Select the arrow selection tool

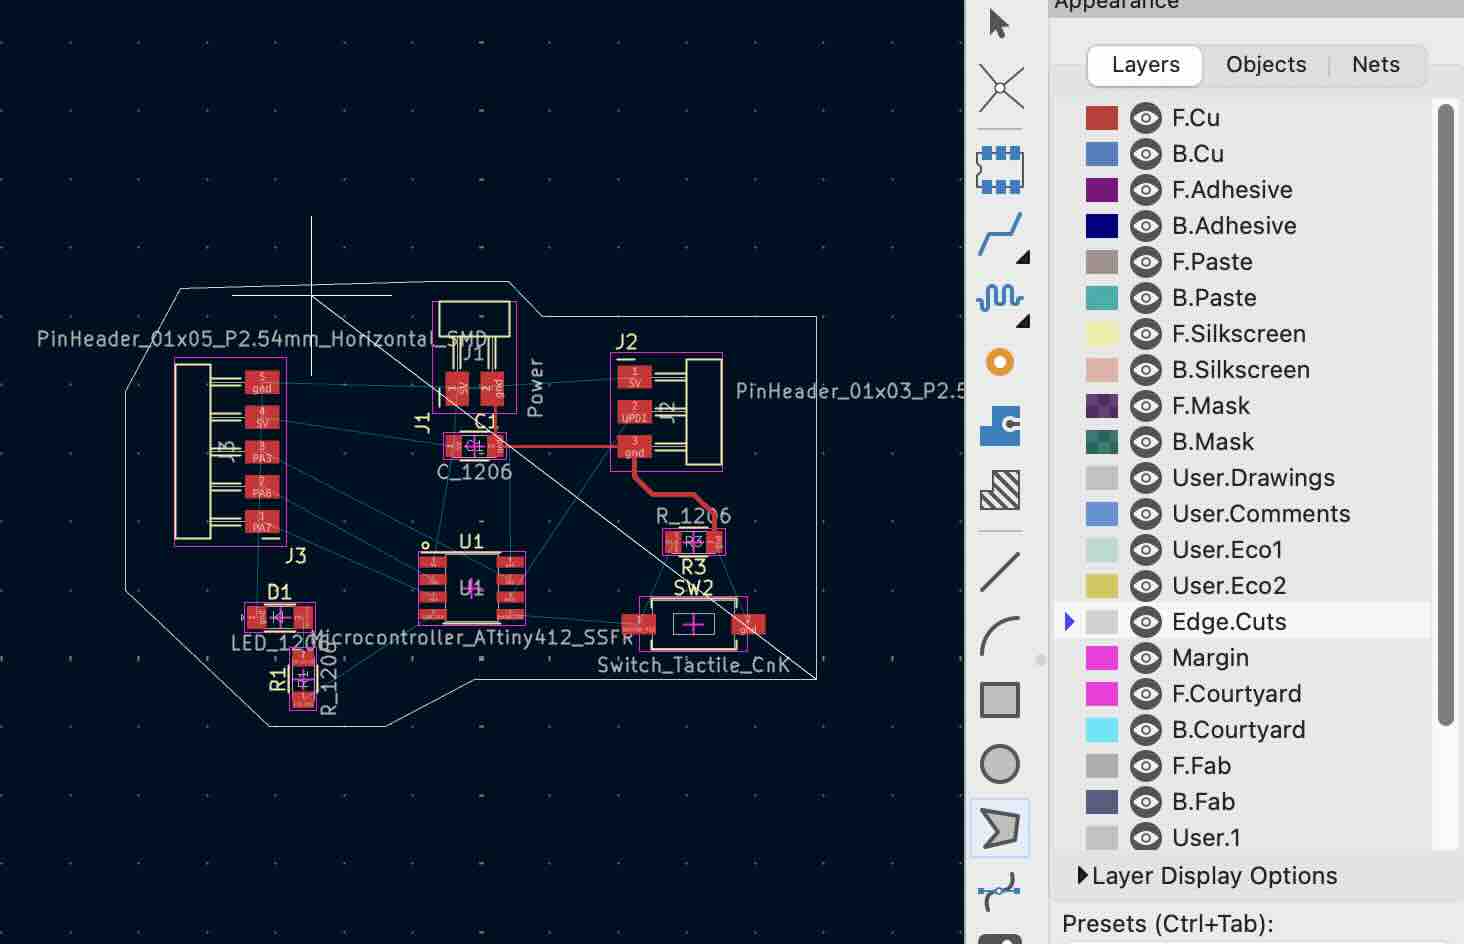(998, 23)
